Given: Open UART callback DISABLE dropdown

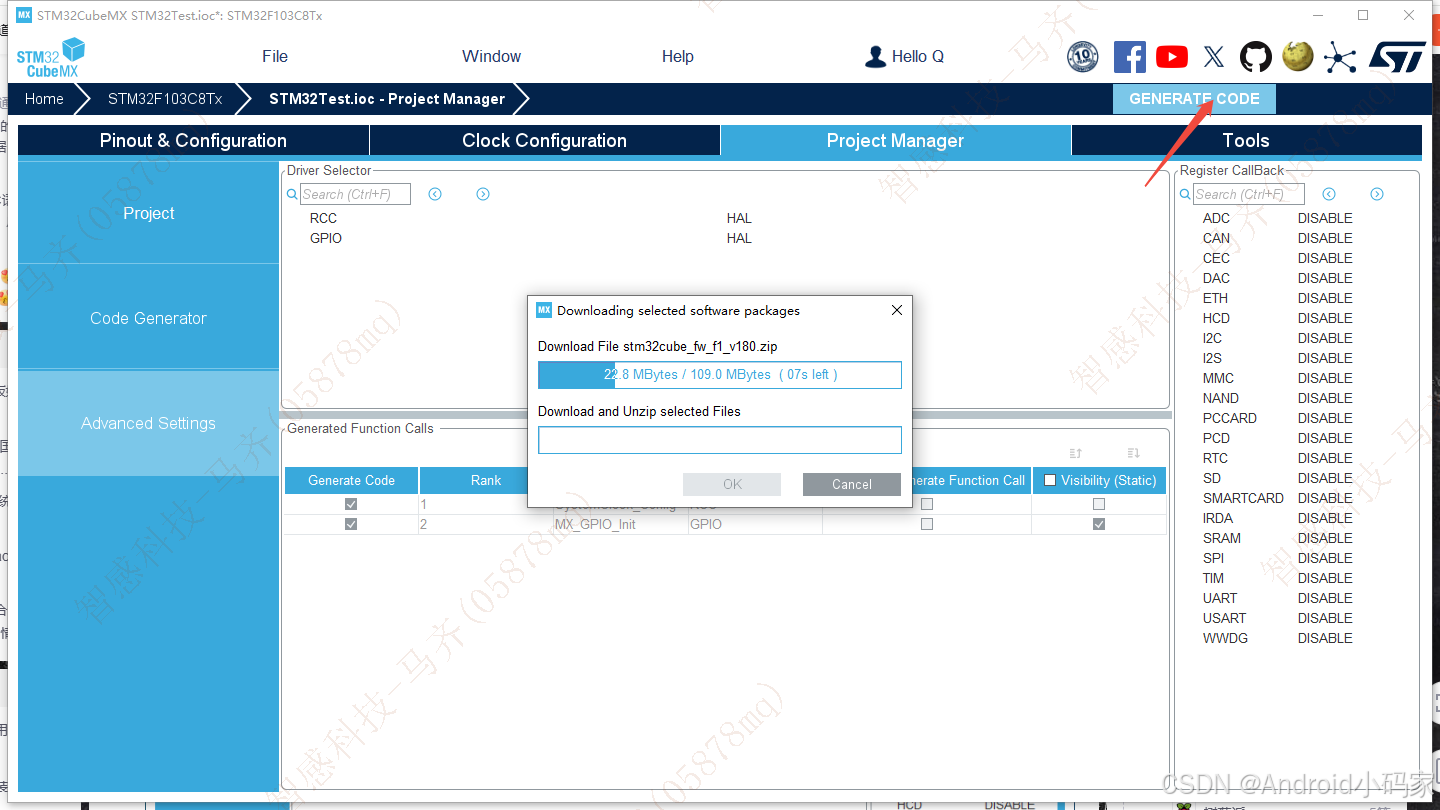Looking at the screenshot, I should [x=1325, y=598].
